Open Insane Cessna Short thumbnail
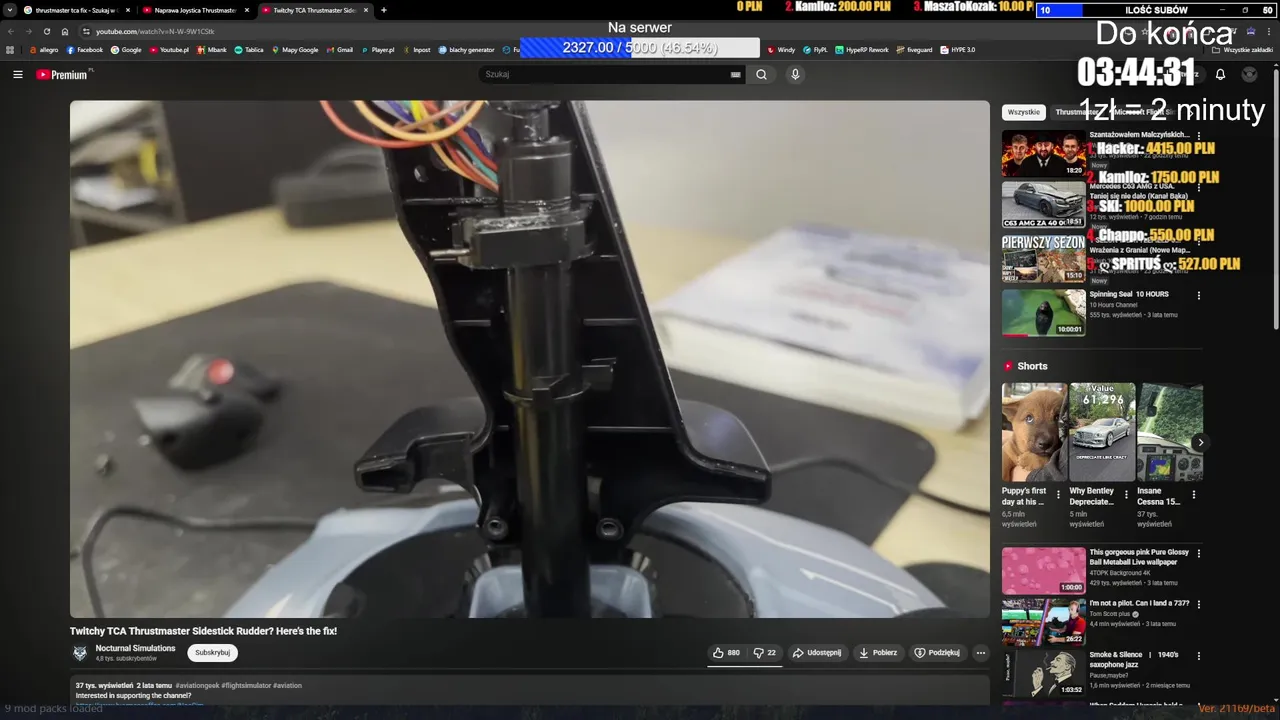This screenshot has height=720, width=1280. [x=1170, y=432]
